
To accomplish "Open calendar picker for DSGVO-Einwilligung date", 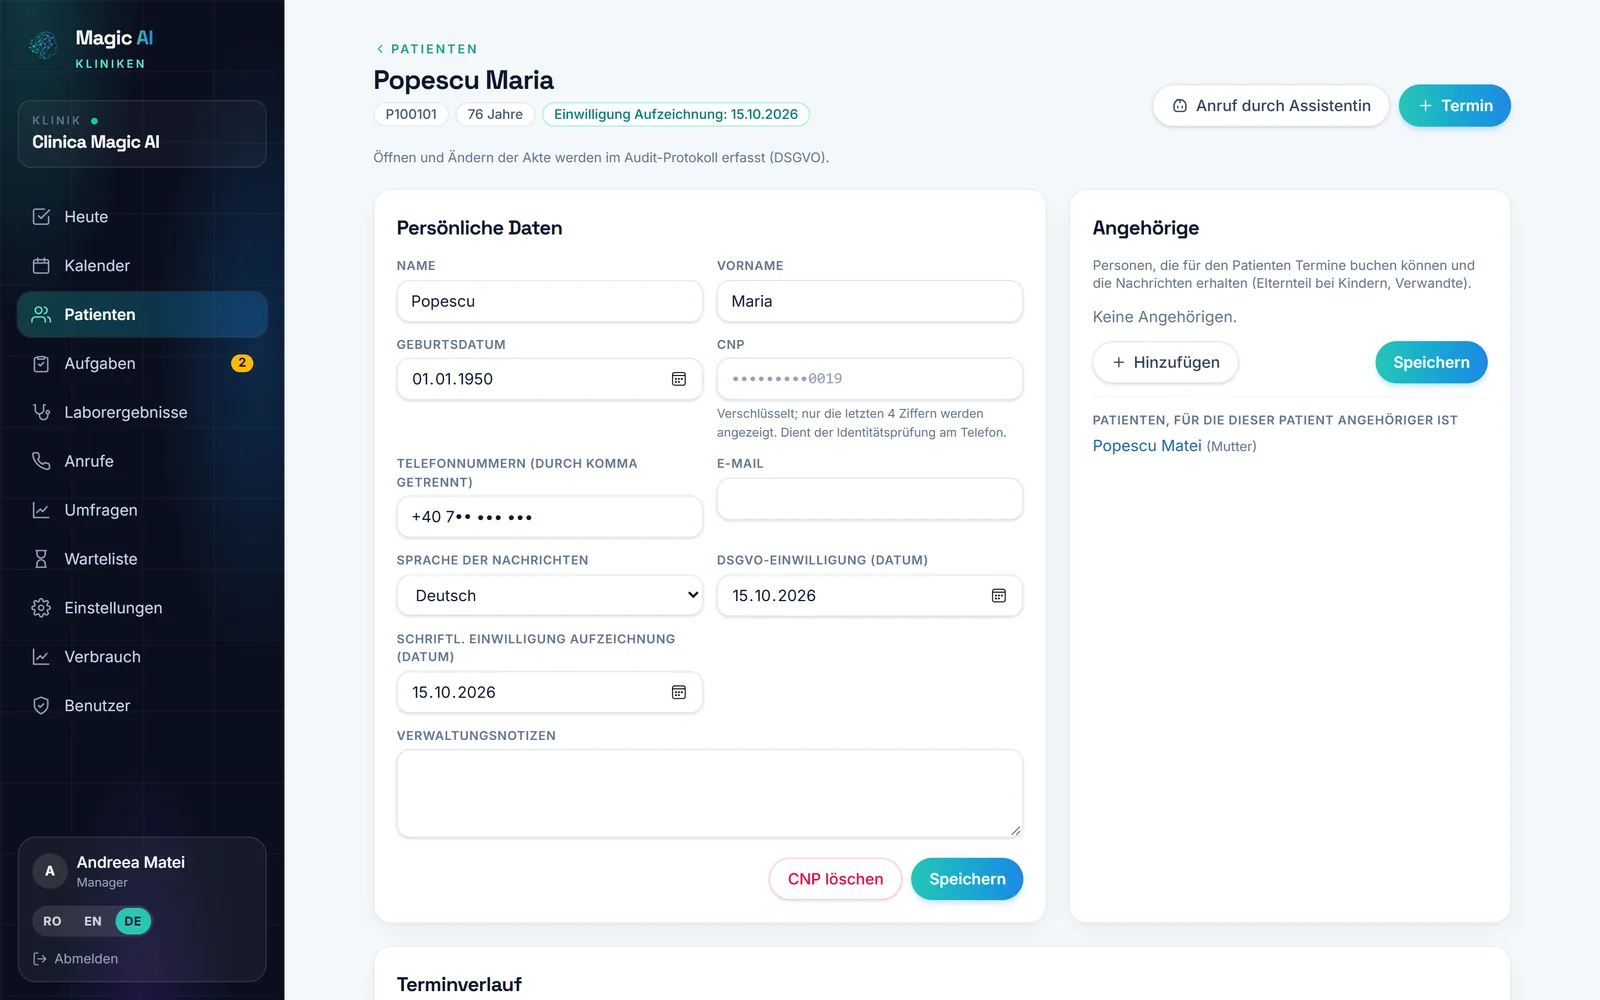I will point(999,596).
